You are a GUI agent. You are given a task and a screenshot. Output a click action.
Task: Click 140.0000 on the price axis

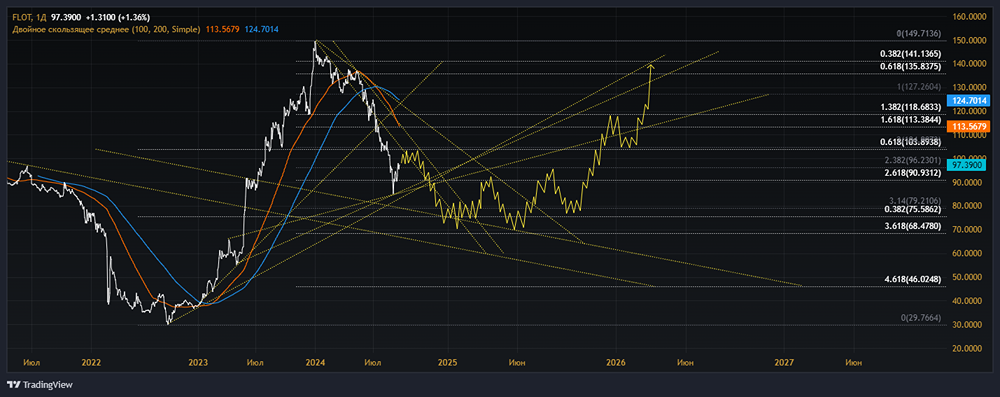[969, 64]
